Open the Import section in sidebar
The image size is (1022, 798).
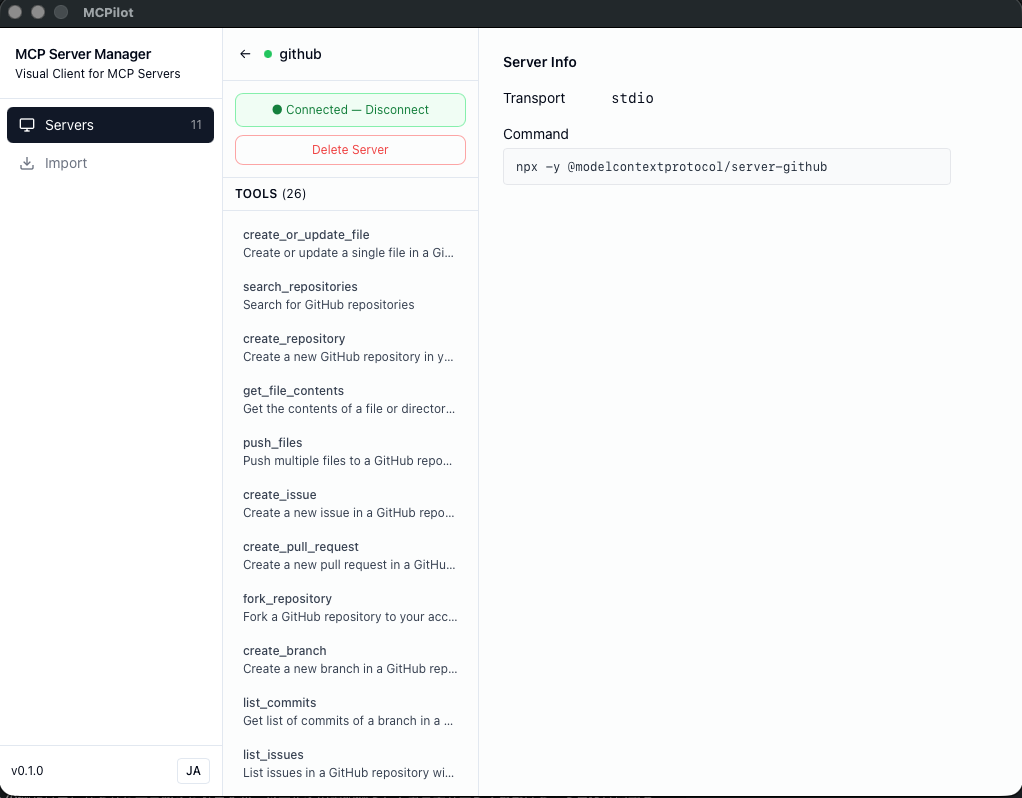(x=110, y=163)
